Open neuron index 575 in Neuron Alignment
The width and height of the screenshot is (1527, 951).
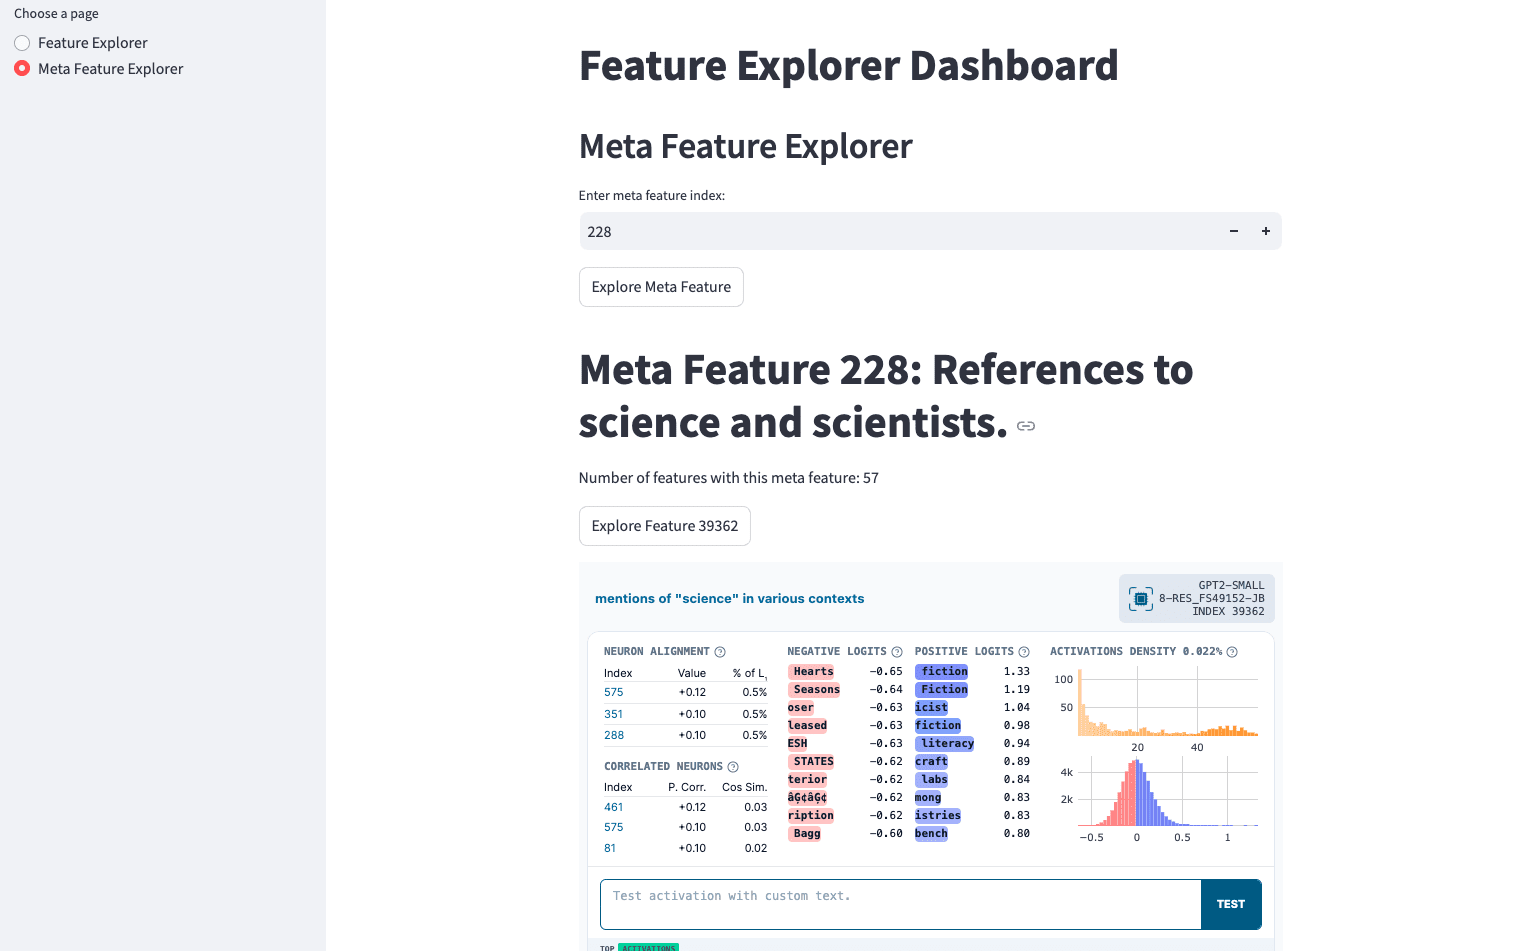tap(614, 692)
